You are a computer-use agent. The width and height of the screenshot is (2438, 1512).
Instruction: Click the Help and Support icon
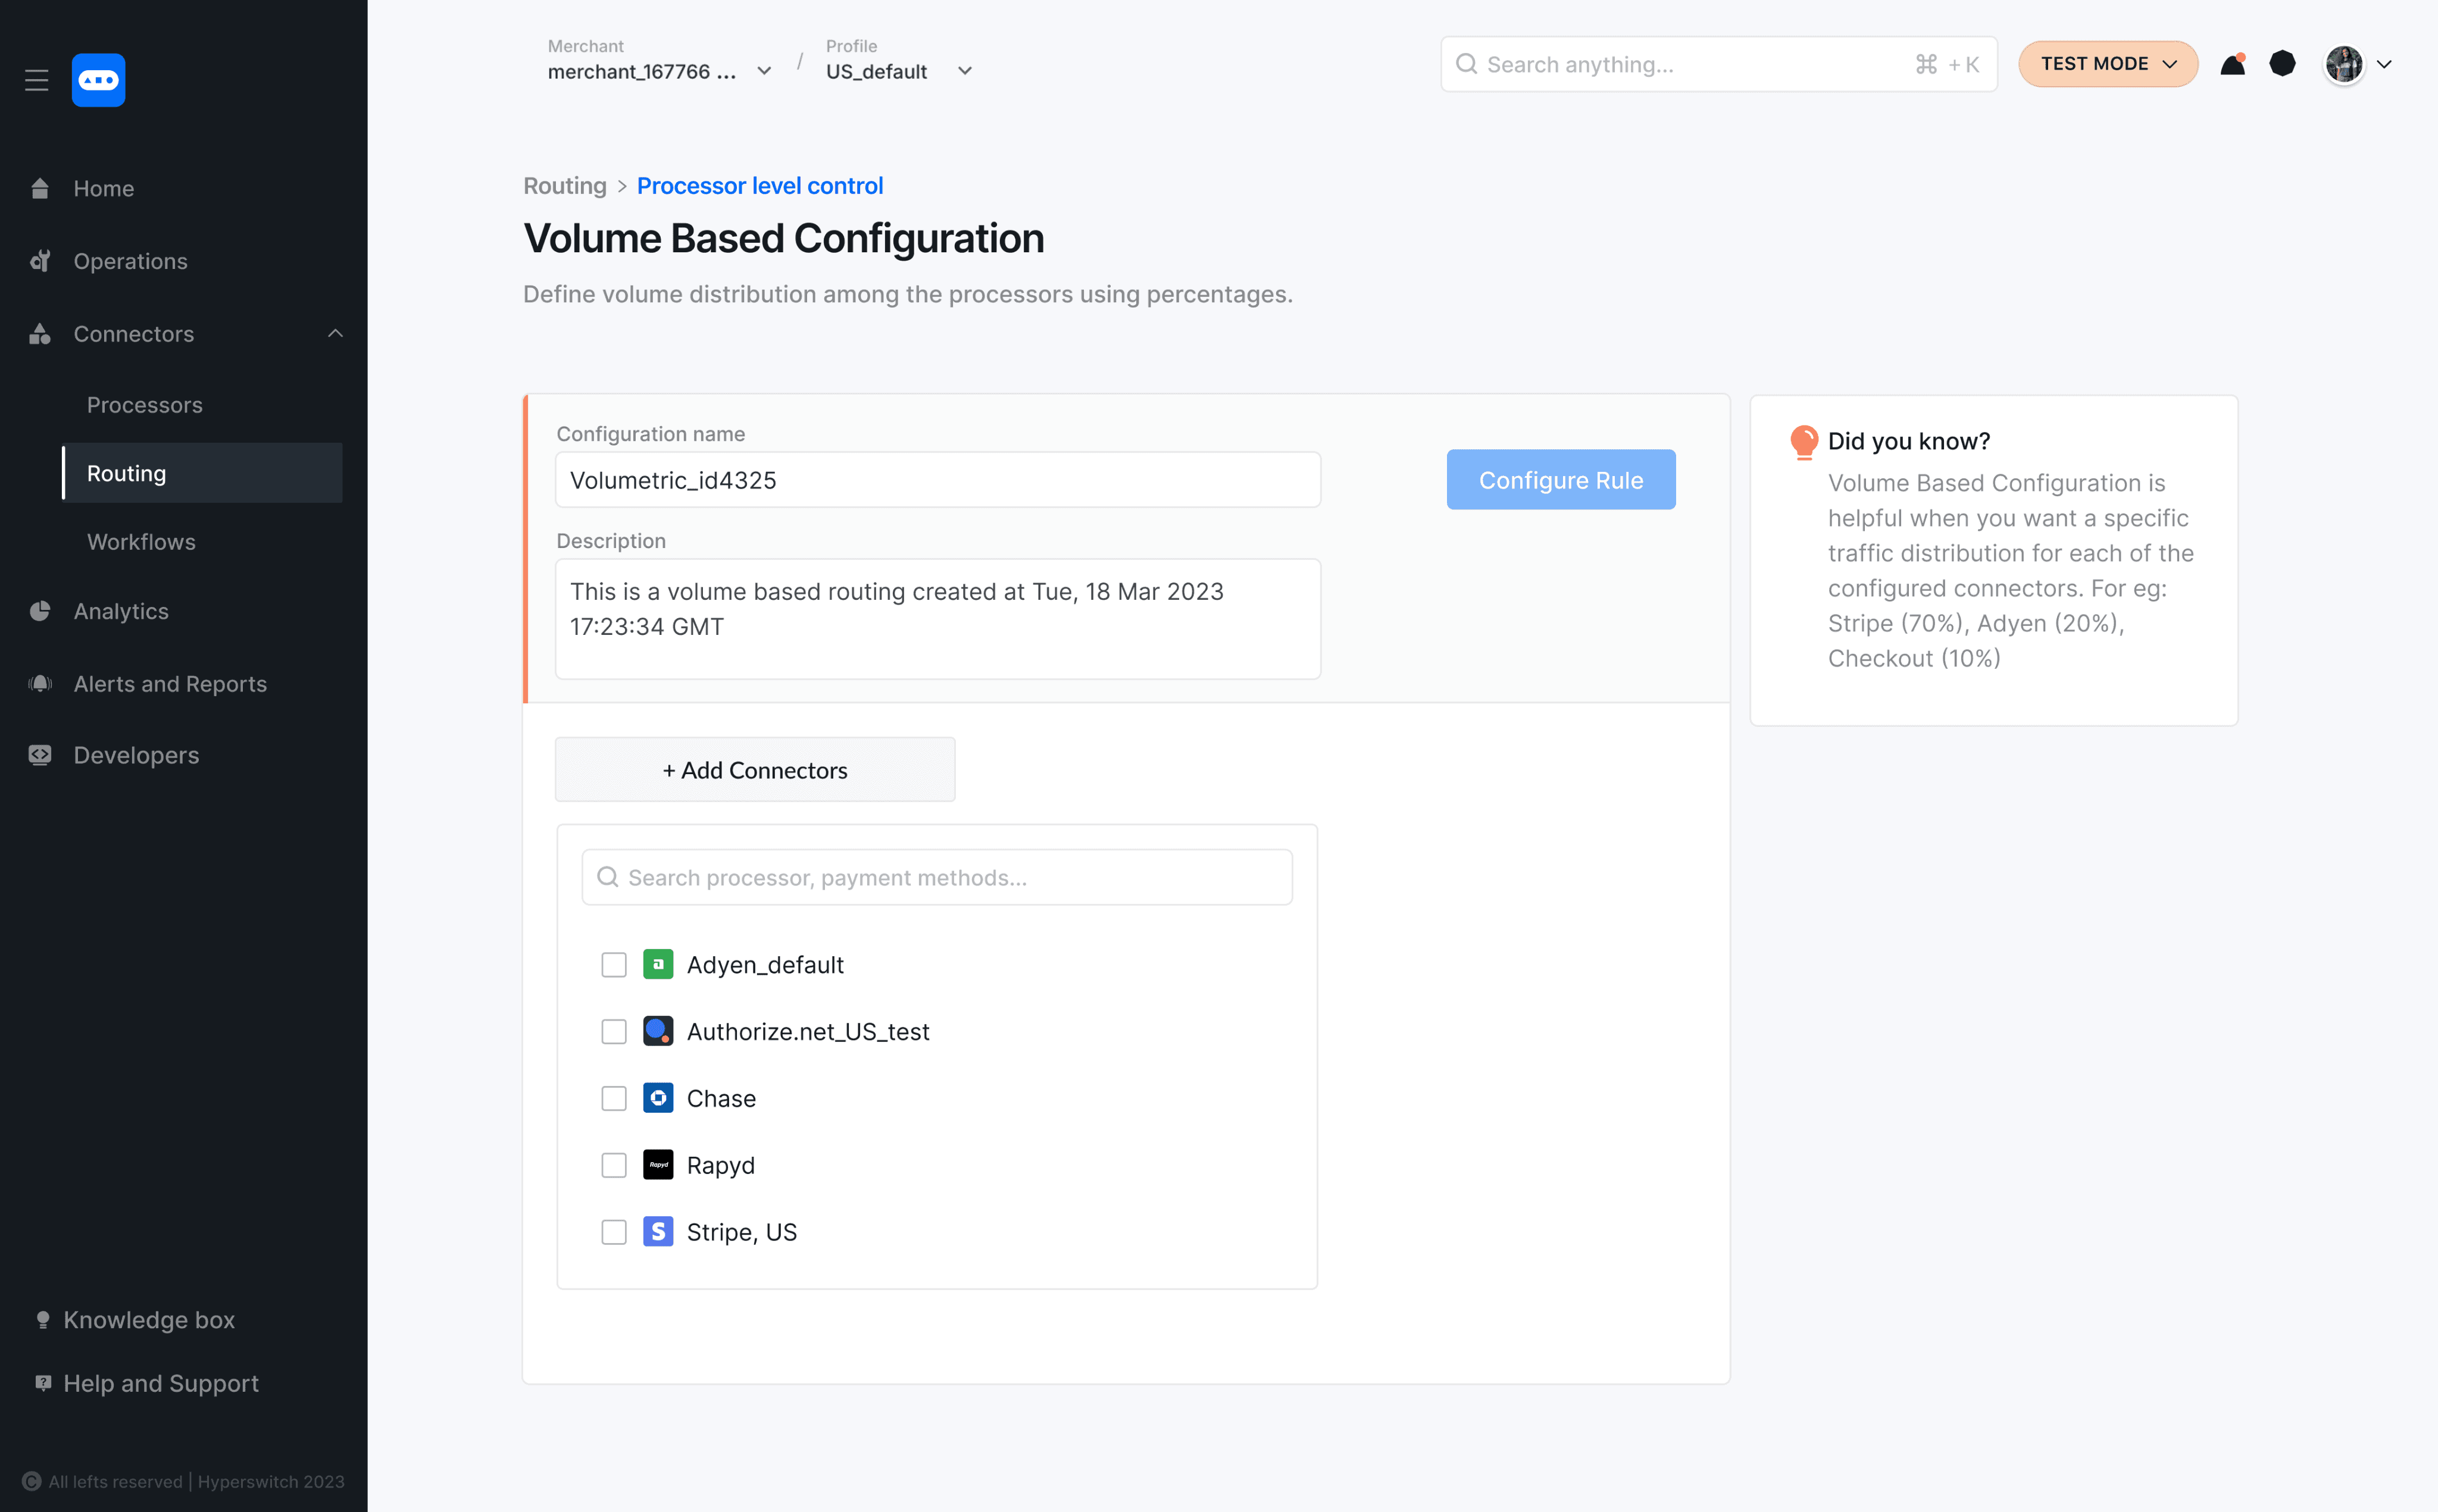tap(43, 1383)
